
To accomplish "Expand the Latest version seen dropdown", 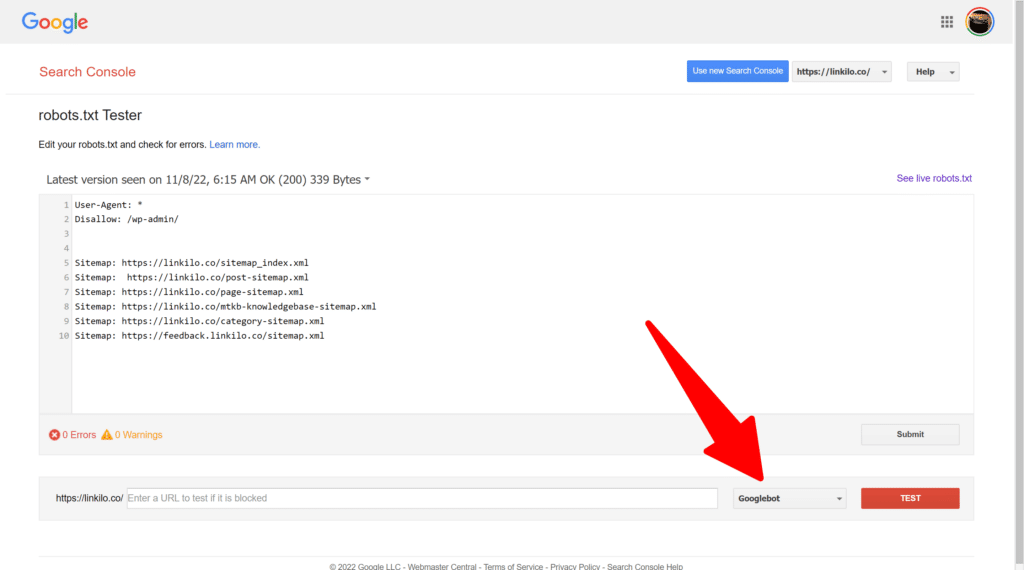I will tap(208, 180).
